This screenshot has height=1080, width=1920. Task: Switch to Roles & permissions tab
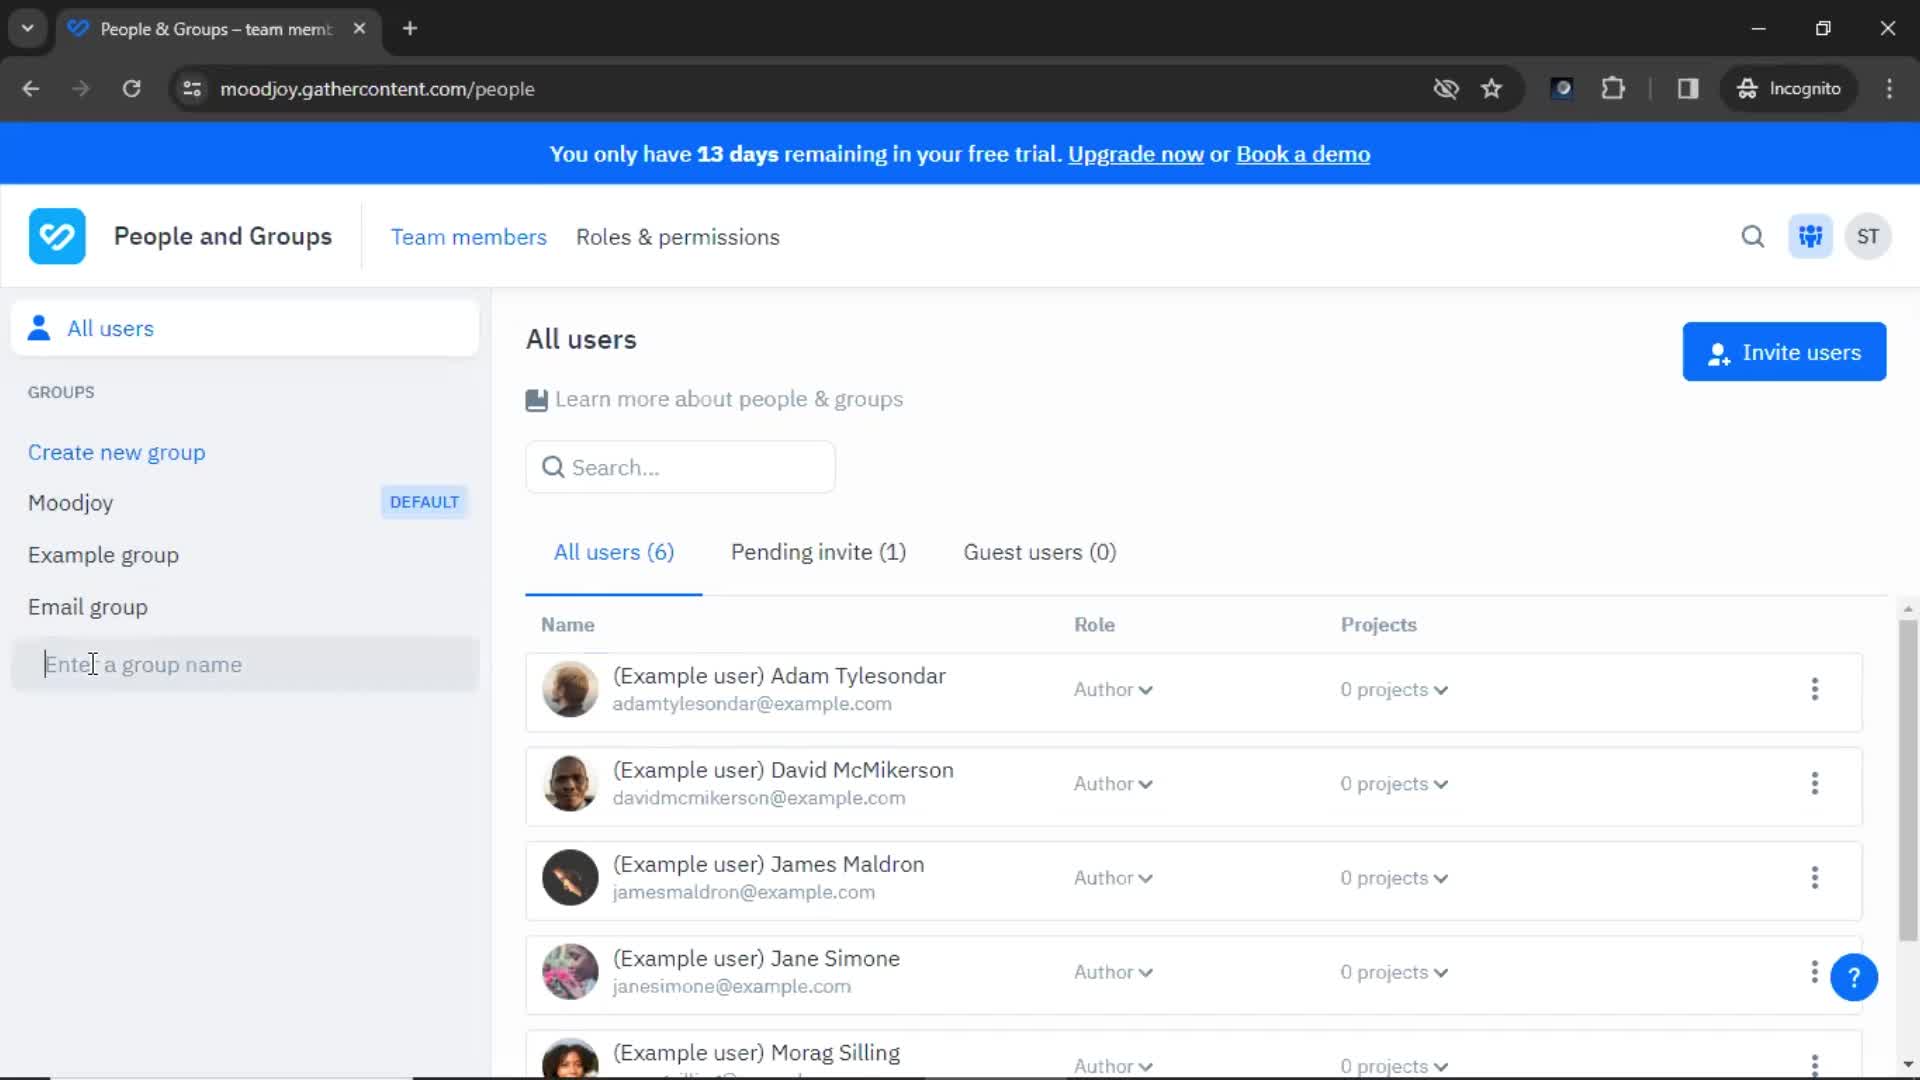(x=678, y=236)
